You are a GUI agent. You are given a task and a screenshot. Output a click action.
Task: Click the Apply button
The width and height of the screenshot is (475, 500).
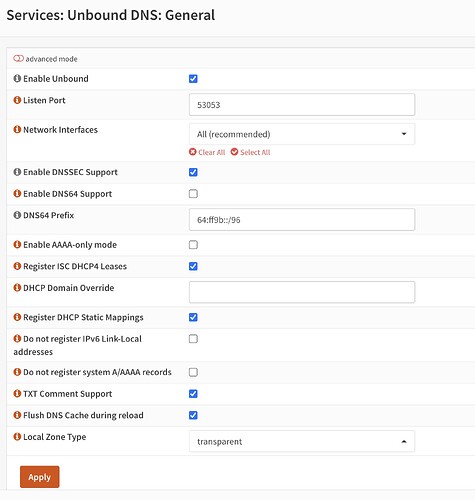pos(40,477)
